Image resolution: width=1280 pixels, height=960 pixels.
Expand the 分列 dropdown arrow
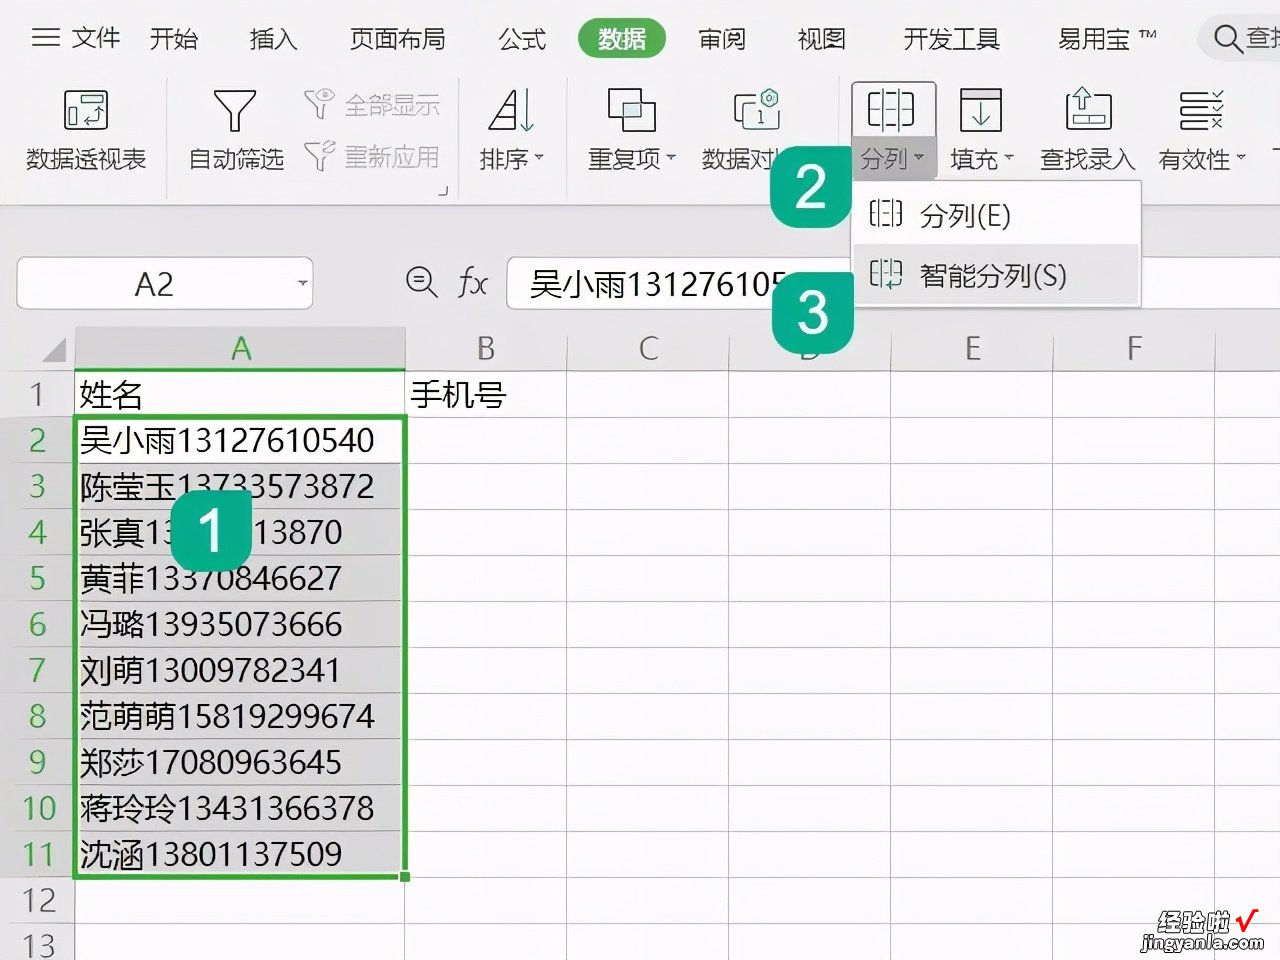click(x=919, y=158)
